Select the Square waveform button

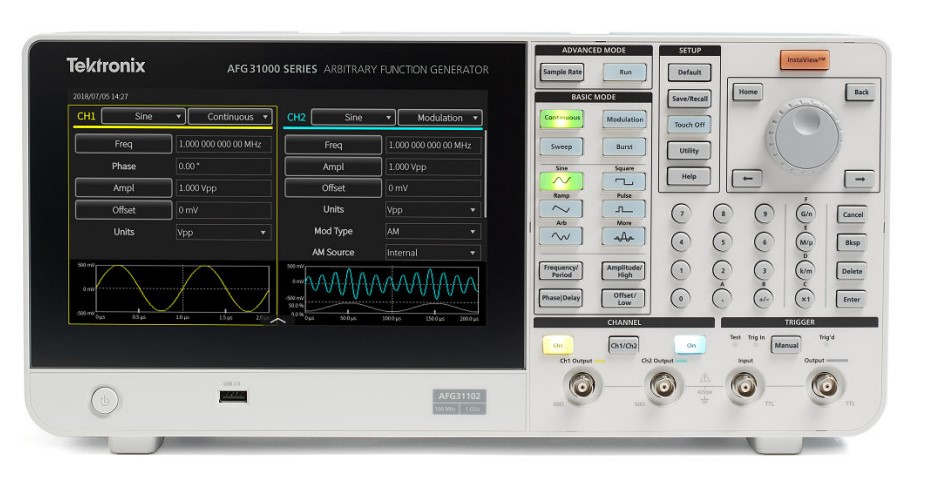click(x=623, y=181)
